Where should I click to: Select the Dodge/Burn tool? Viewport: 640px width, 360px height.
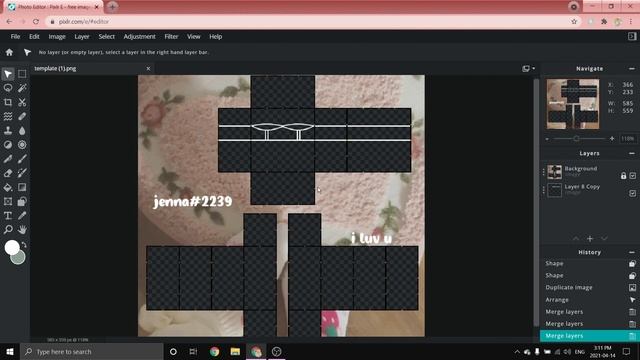(8, 144)
